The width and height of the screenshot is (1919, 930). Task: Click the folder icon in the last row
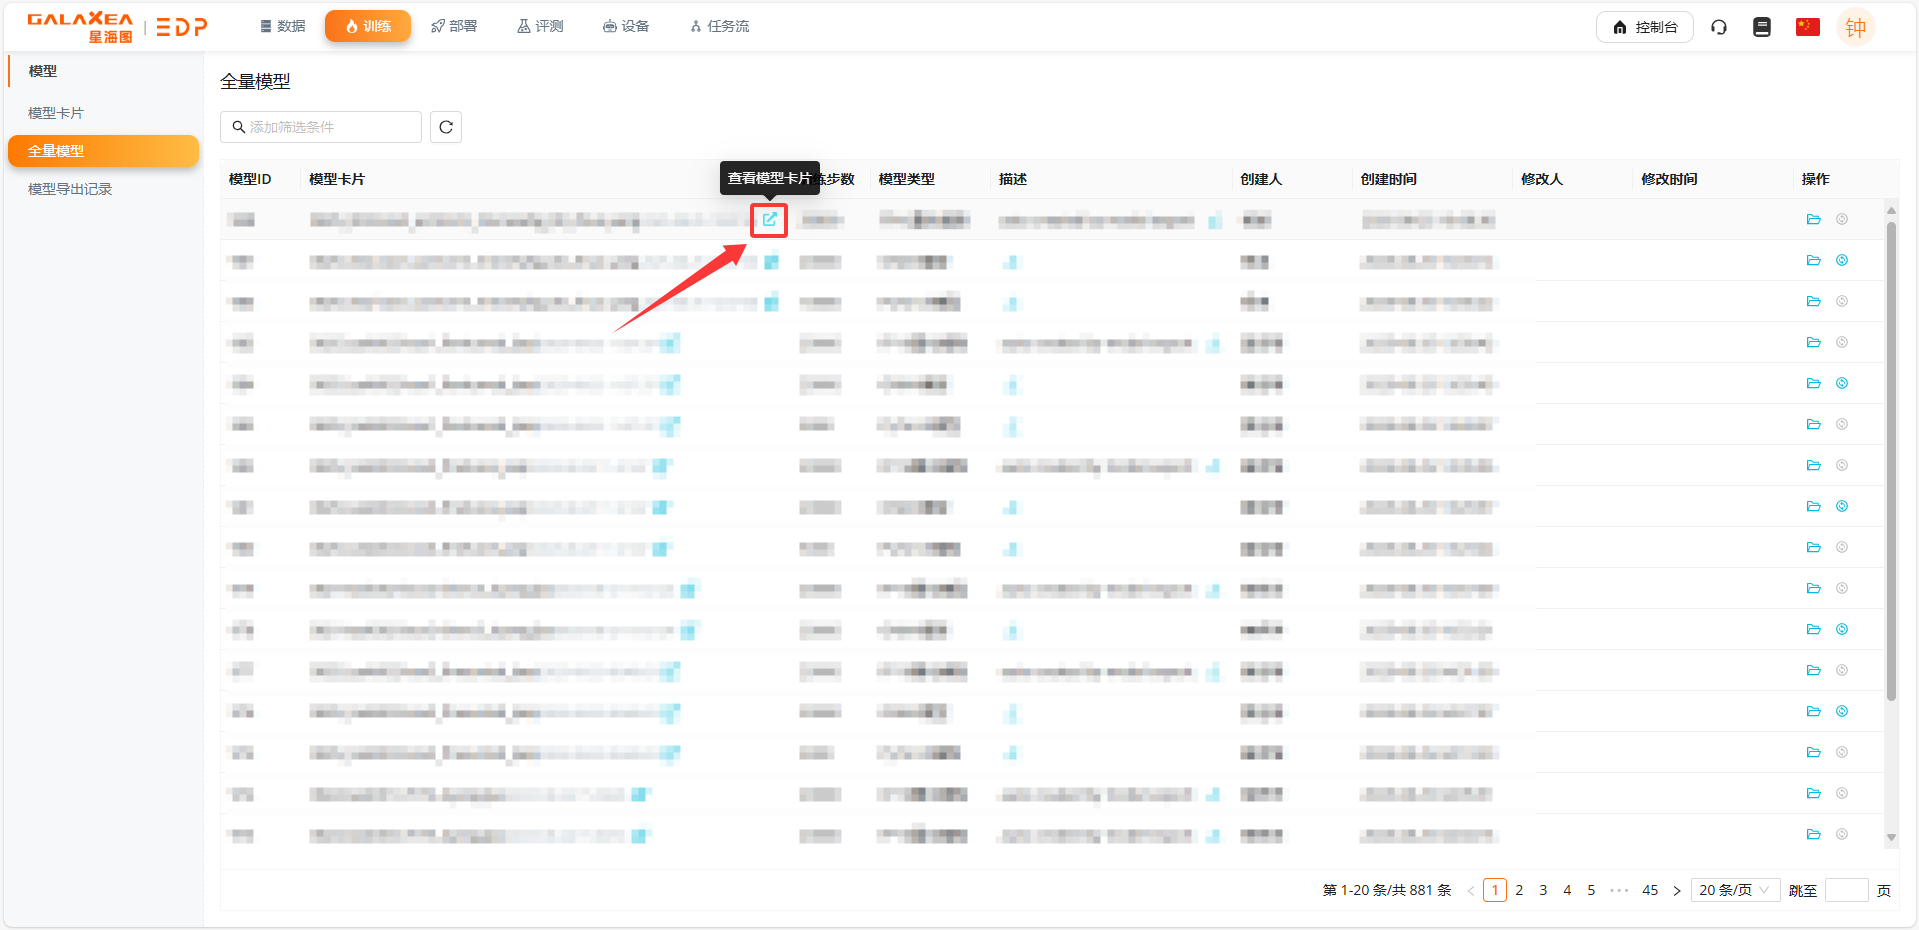(x=1813, y=835)
